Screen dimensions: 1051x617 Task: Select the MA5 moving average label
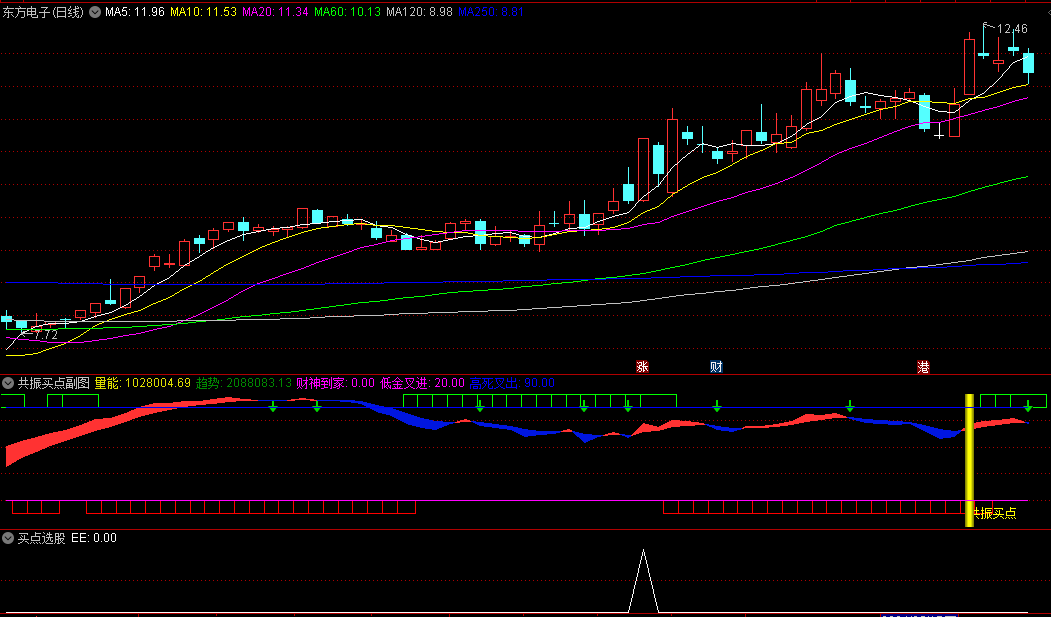tap(133, 13)
